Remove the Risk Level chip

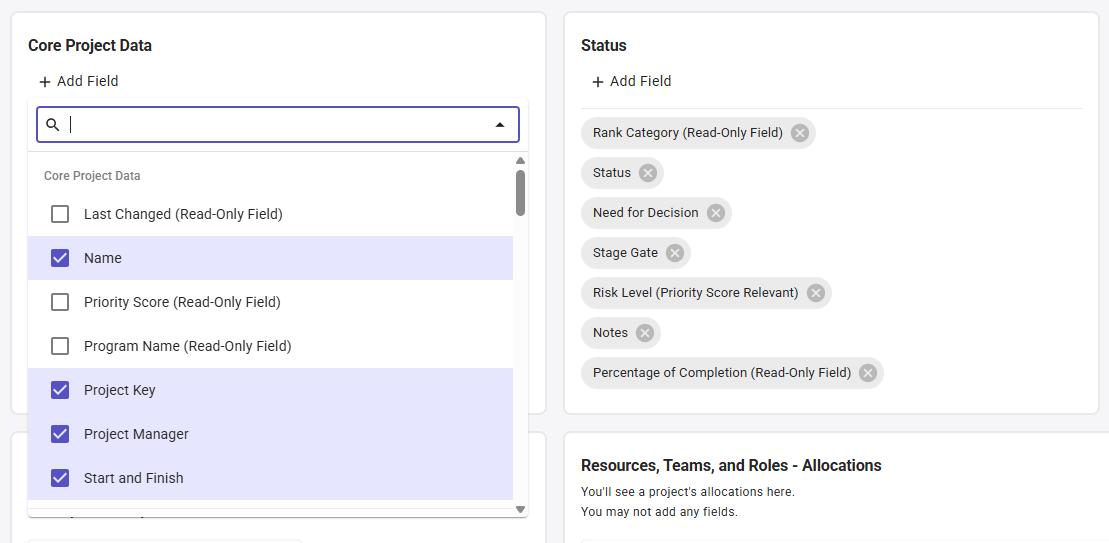[x=815, y=293]
